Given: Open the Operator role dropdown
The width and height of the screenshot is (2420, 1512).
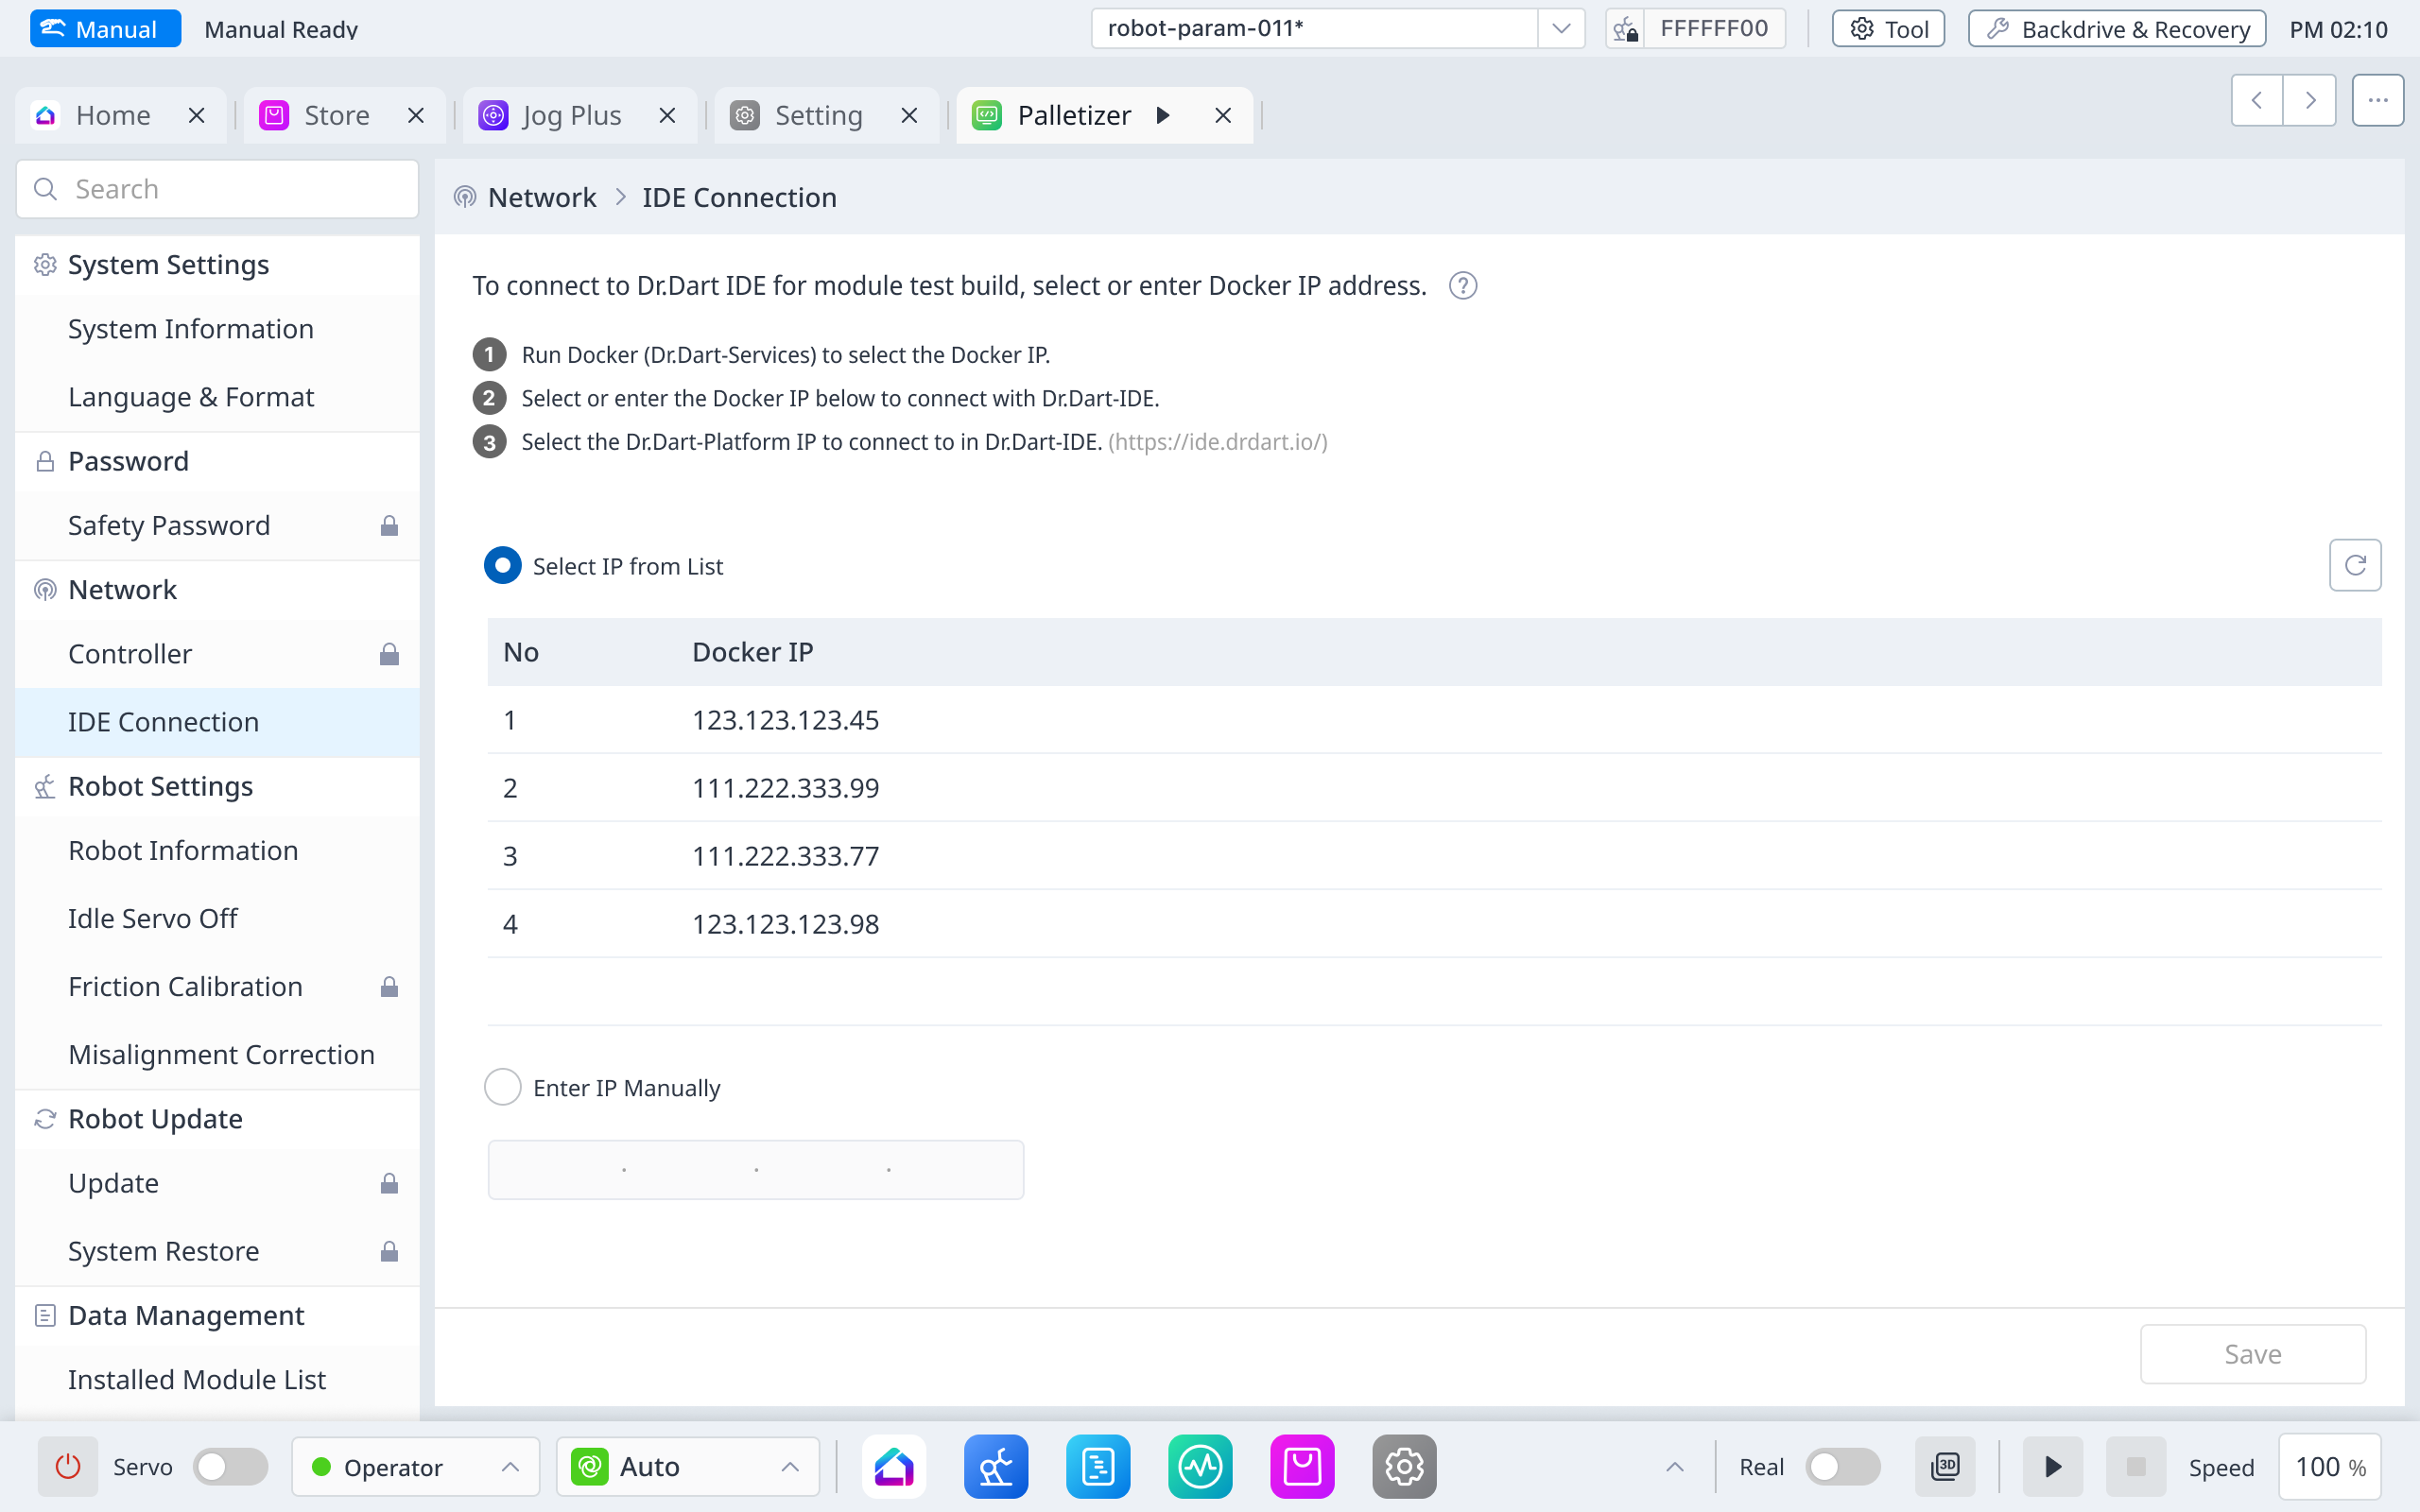Looking at the screenshot, I should pos(415,1466).
